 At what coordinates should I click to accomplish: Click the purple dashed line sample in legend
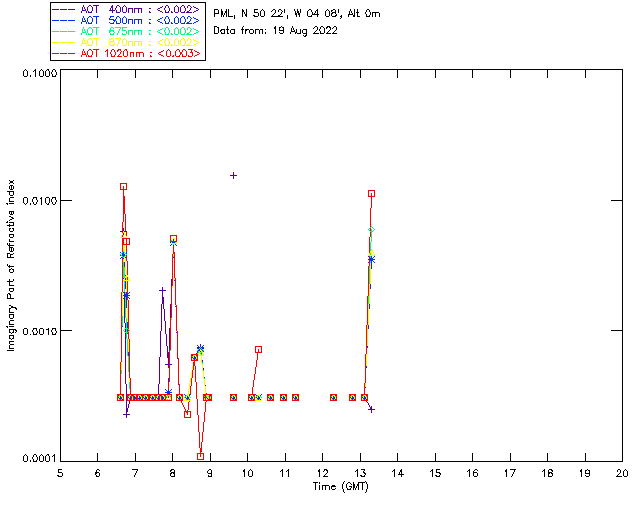[64, 9]
